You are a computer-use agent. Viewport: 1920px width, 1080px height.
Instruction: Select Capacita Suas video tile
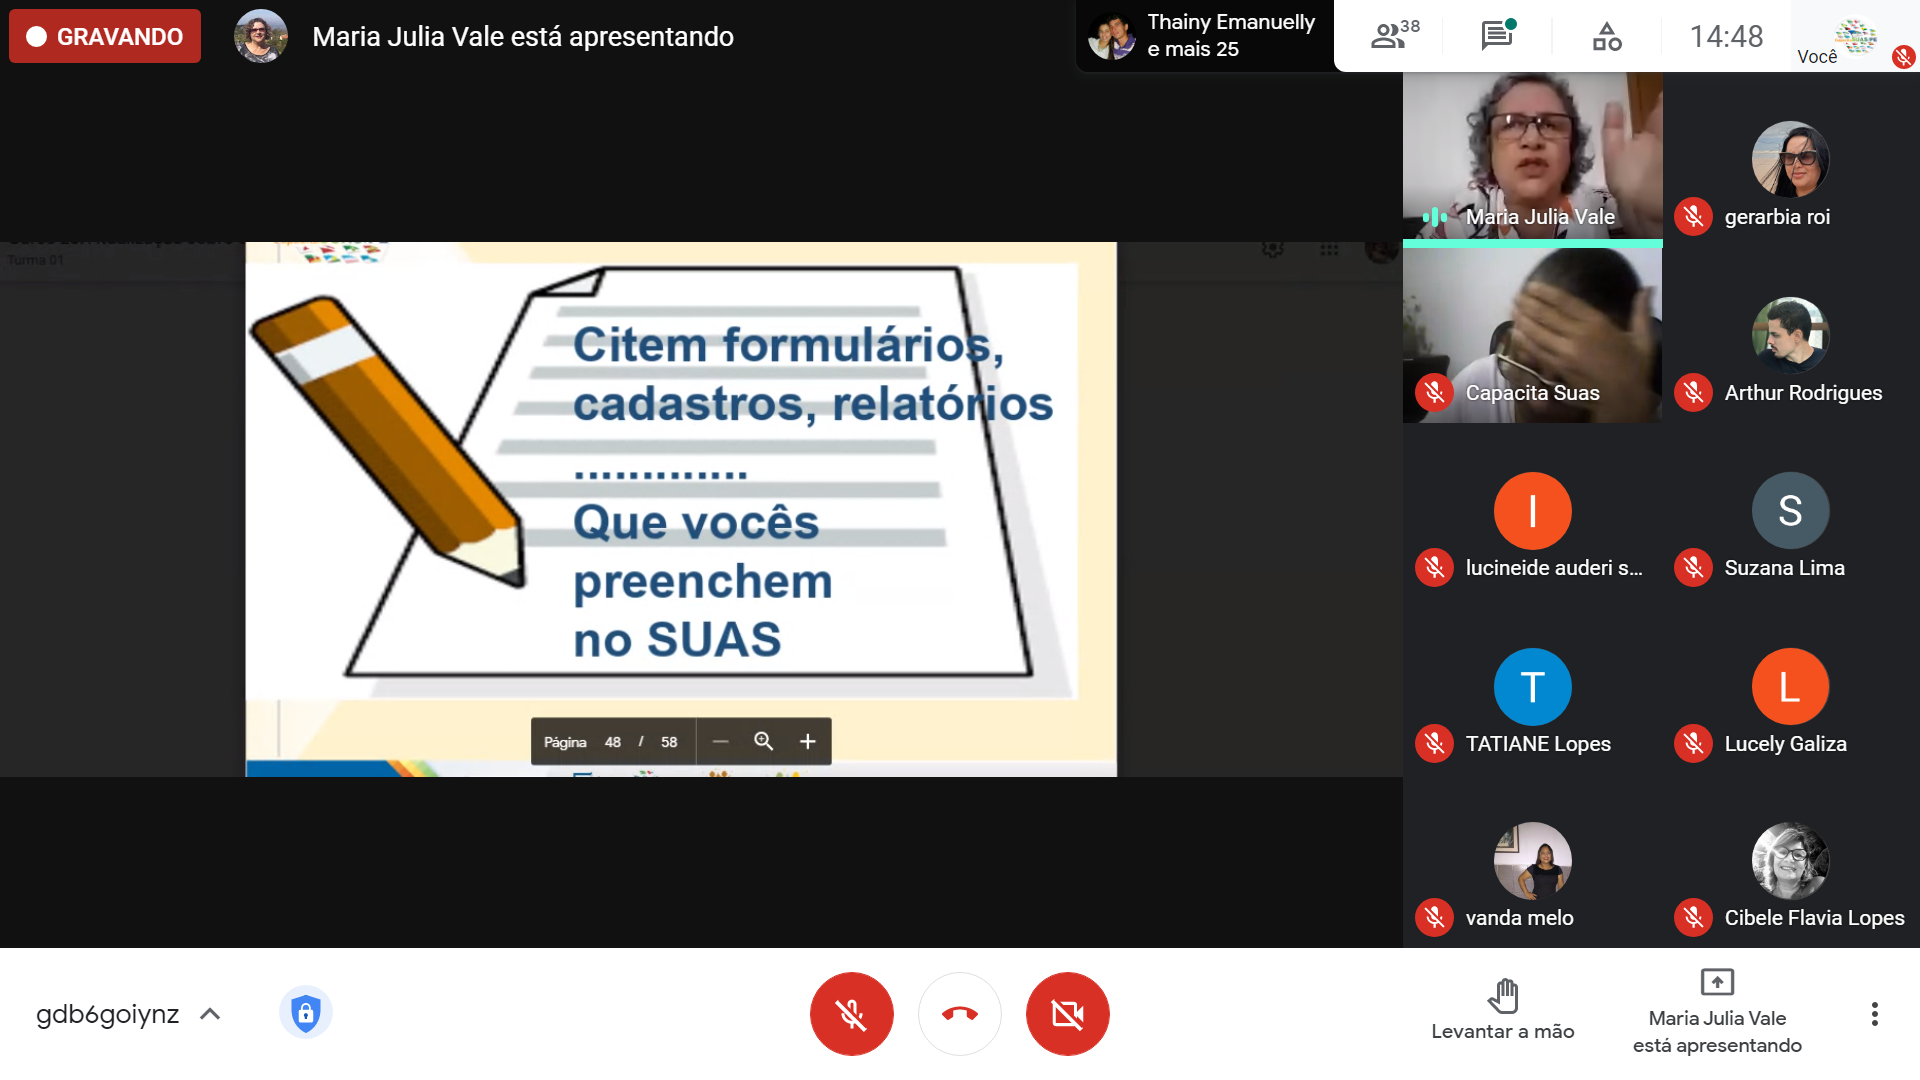tap(1532, 335)
